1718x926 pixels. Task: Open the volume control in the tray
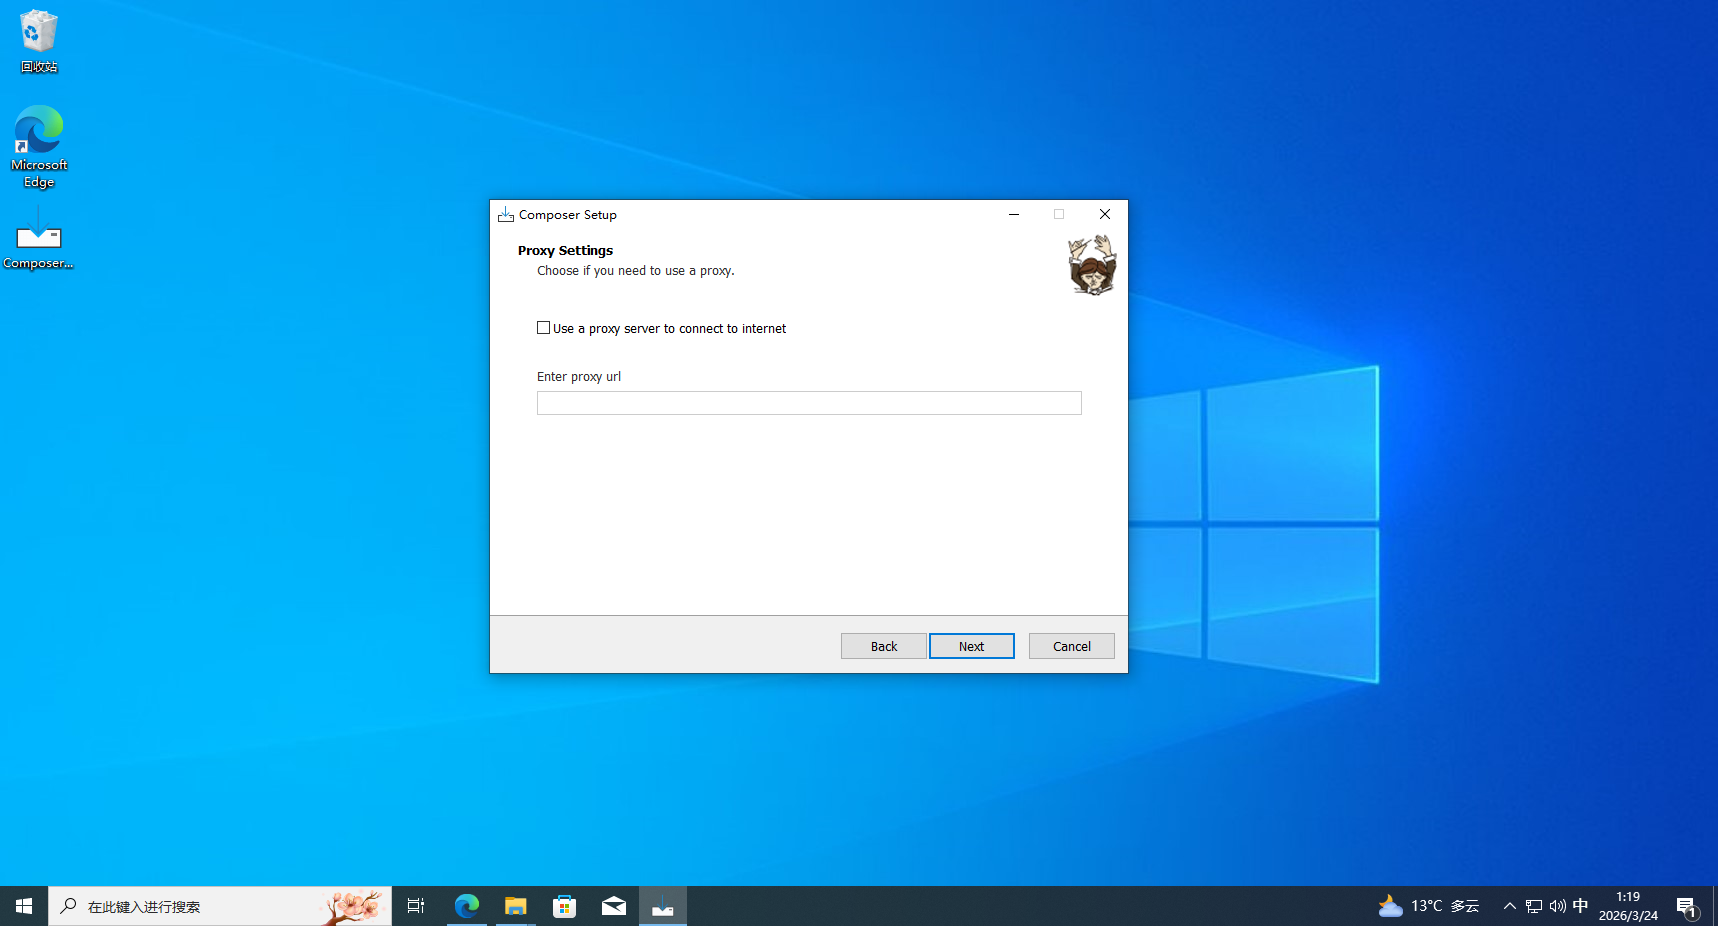click(x=1557, y=906)
